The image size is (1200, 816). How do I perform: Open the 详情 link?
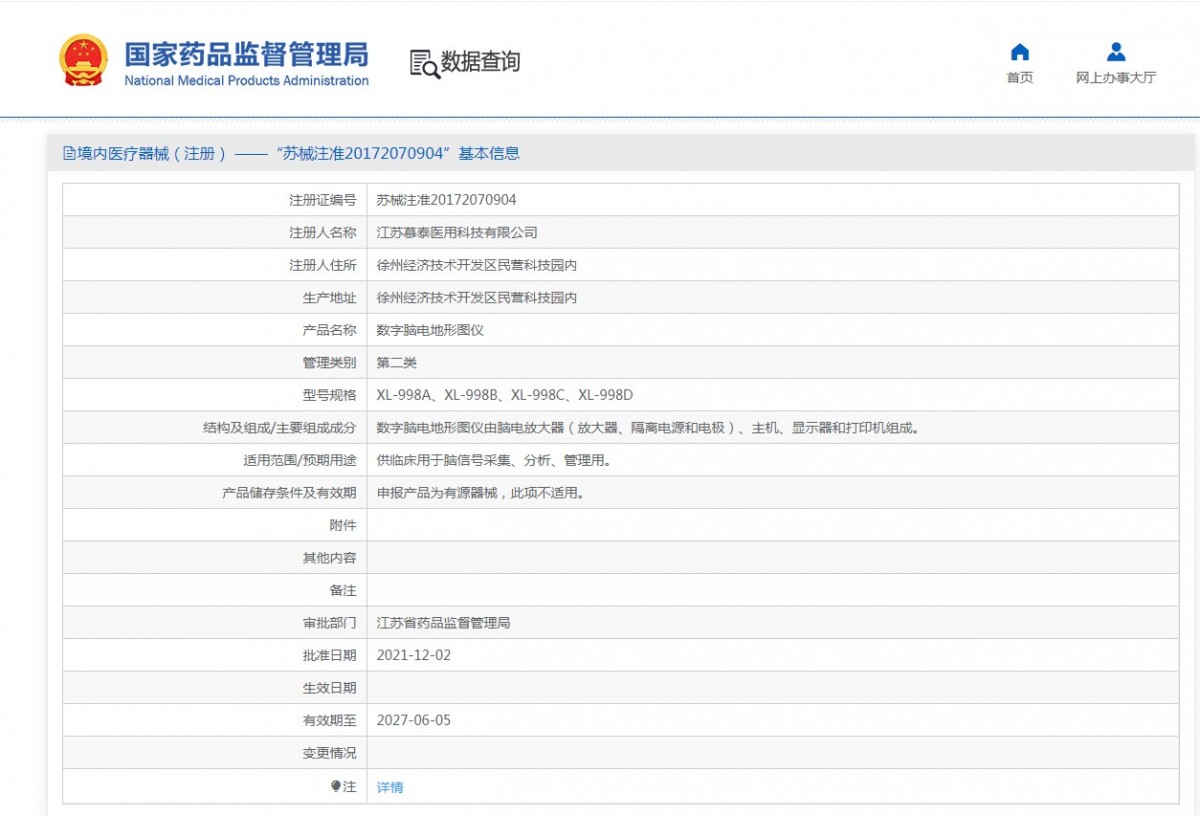[x=390, y=787]
